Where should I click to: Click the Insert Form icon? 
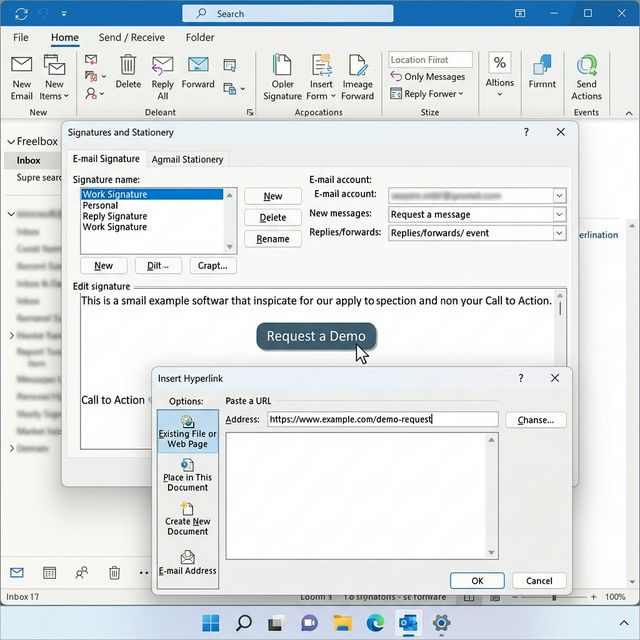point(322,65)
